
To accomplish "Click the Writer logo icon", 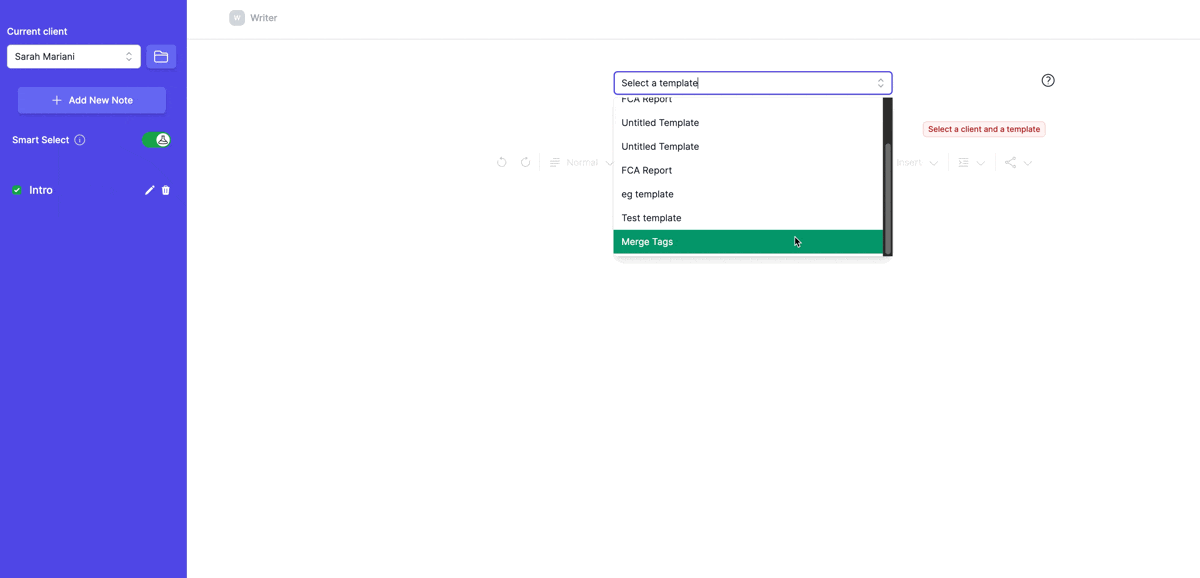I will (x=237, y=18).
